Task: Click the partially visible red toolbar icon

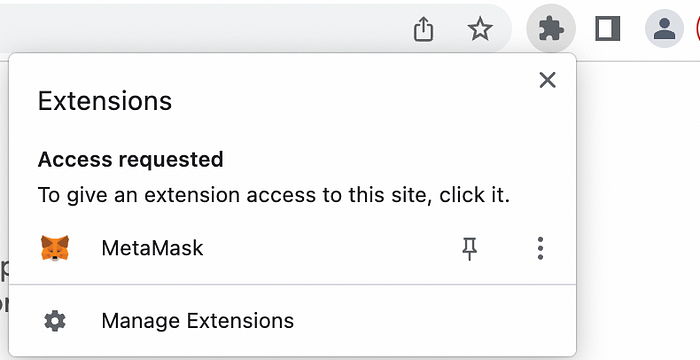Action: point(697,29)
